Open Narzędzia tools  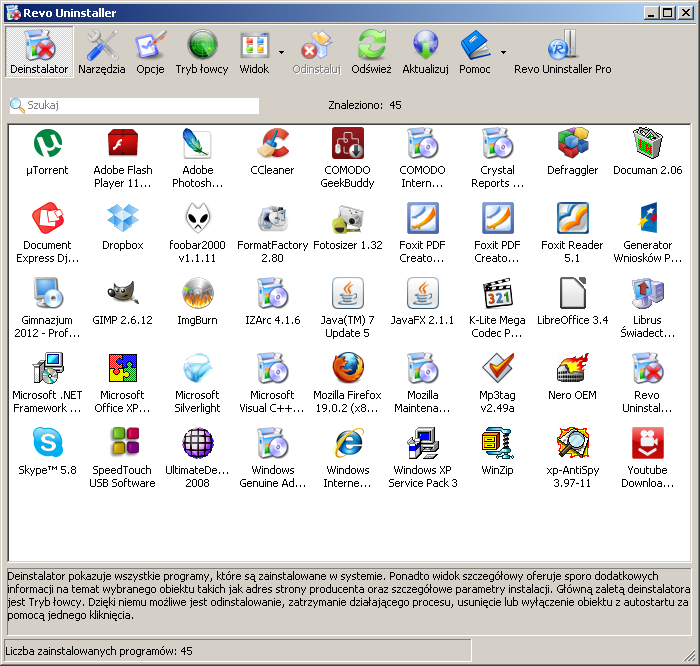102,52
